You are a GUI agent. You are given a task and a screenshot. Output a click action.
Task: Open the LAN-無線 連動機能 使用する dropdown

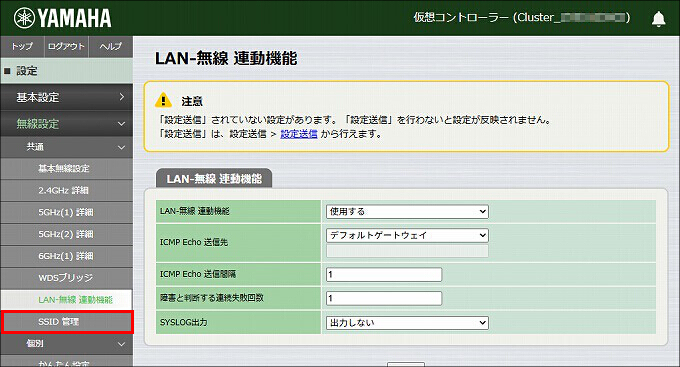[407, 212]
